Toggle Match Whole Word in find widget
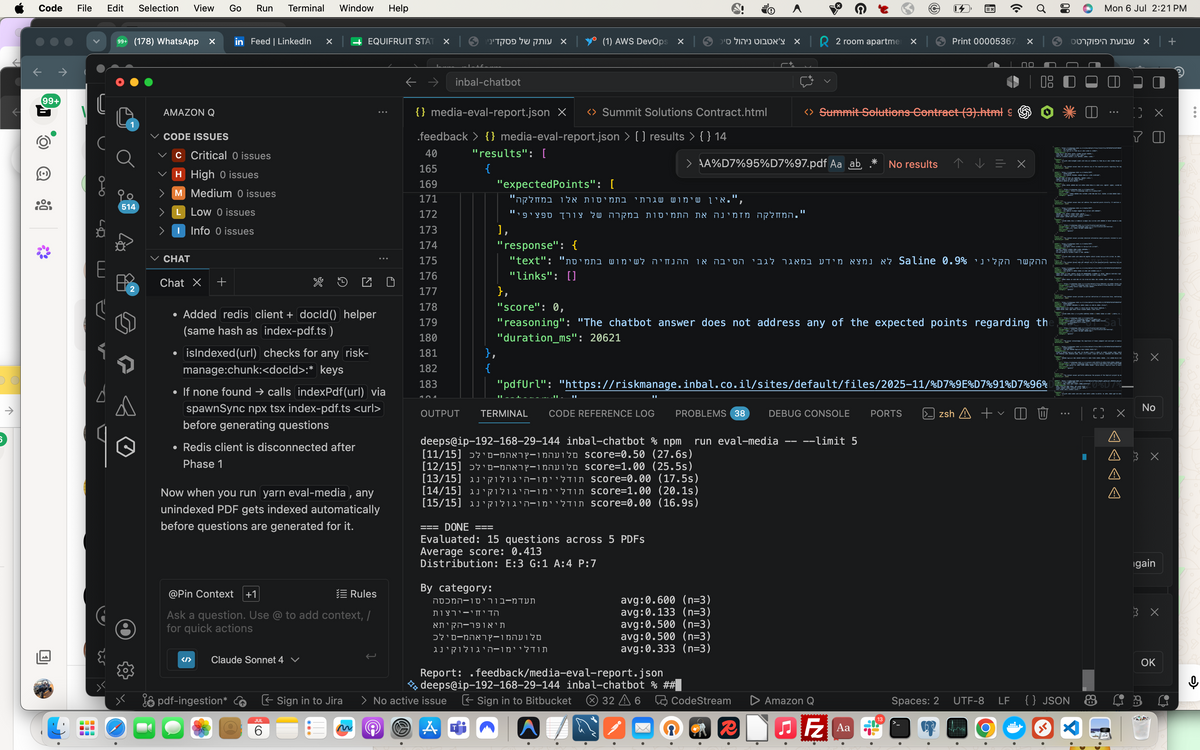 pyautogui.click(x=855, y=164)
